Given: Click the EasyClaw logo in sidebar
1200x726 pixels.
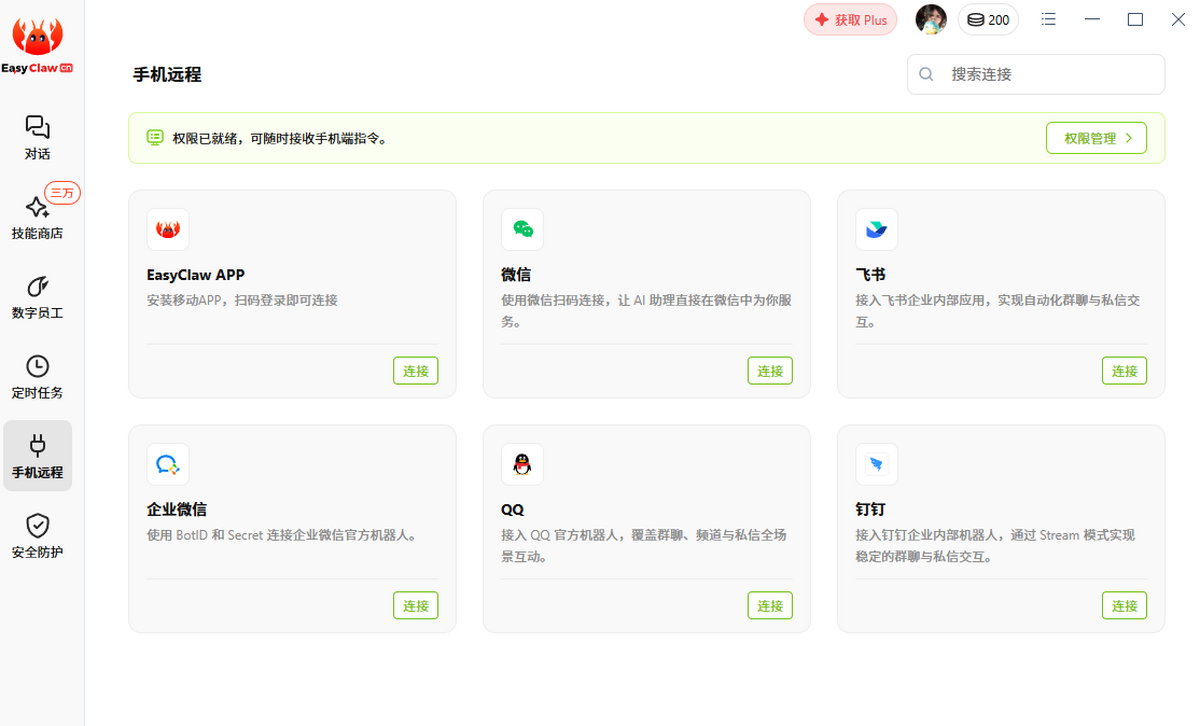Looking at the screenshot, I should pyautogui.click(x=37, y=46).
